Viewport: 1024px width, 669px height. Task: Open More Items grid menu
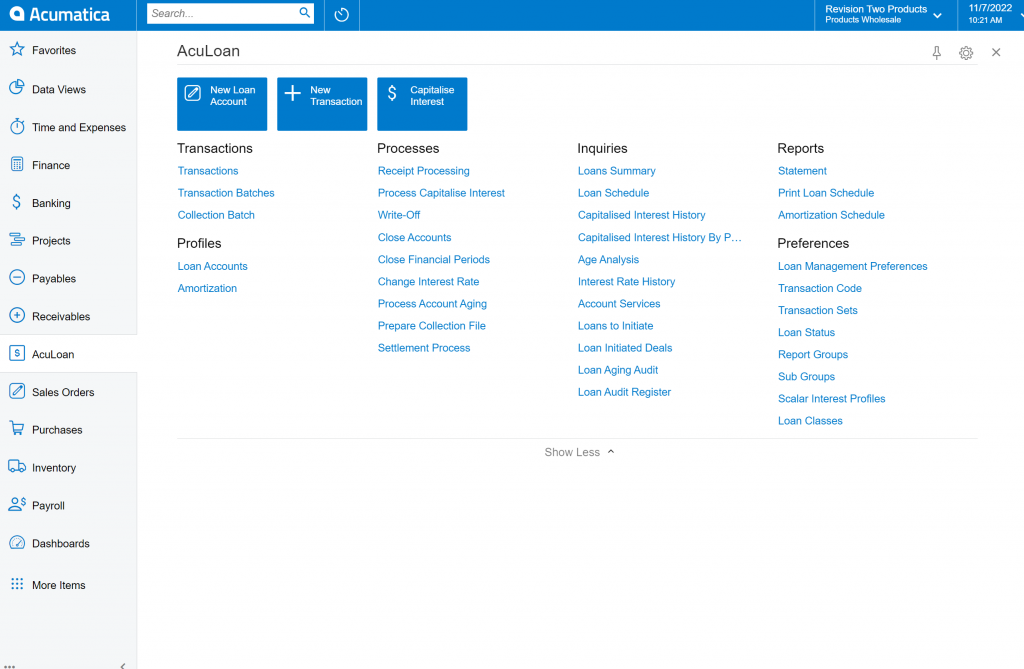(17, 585)
